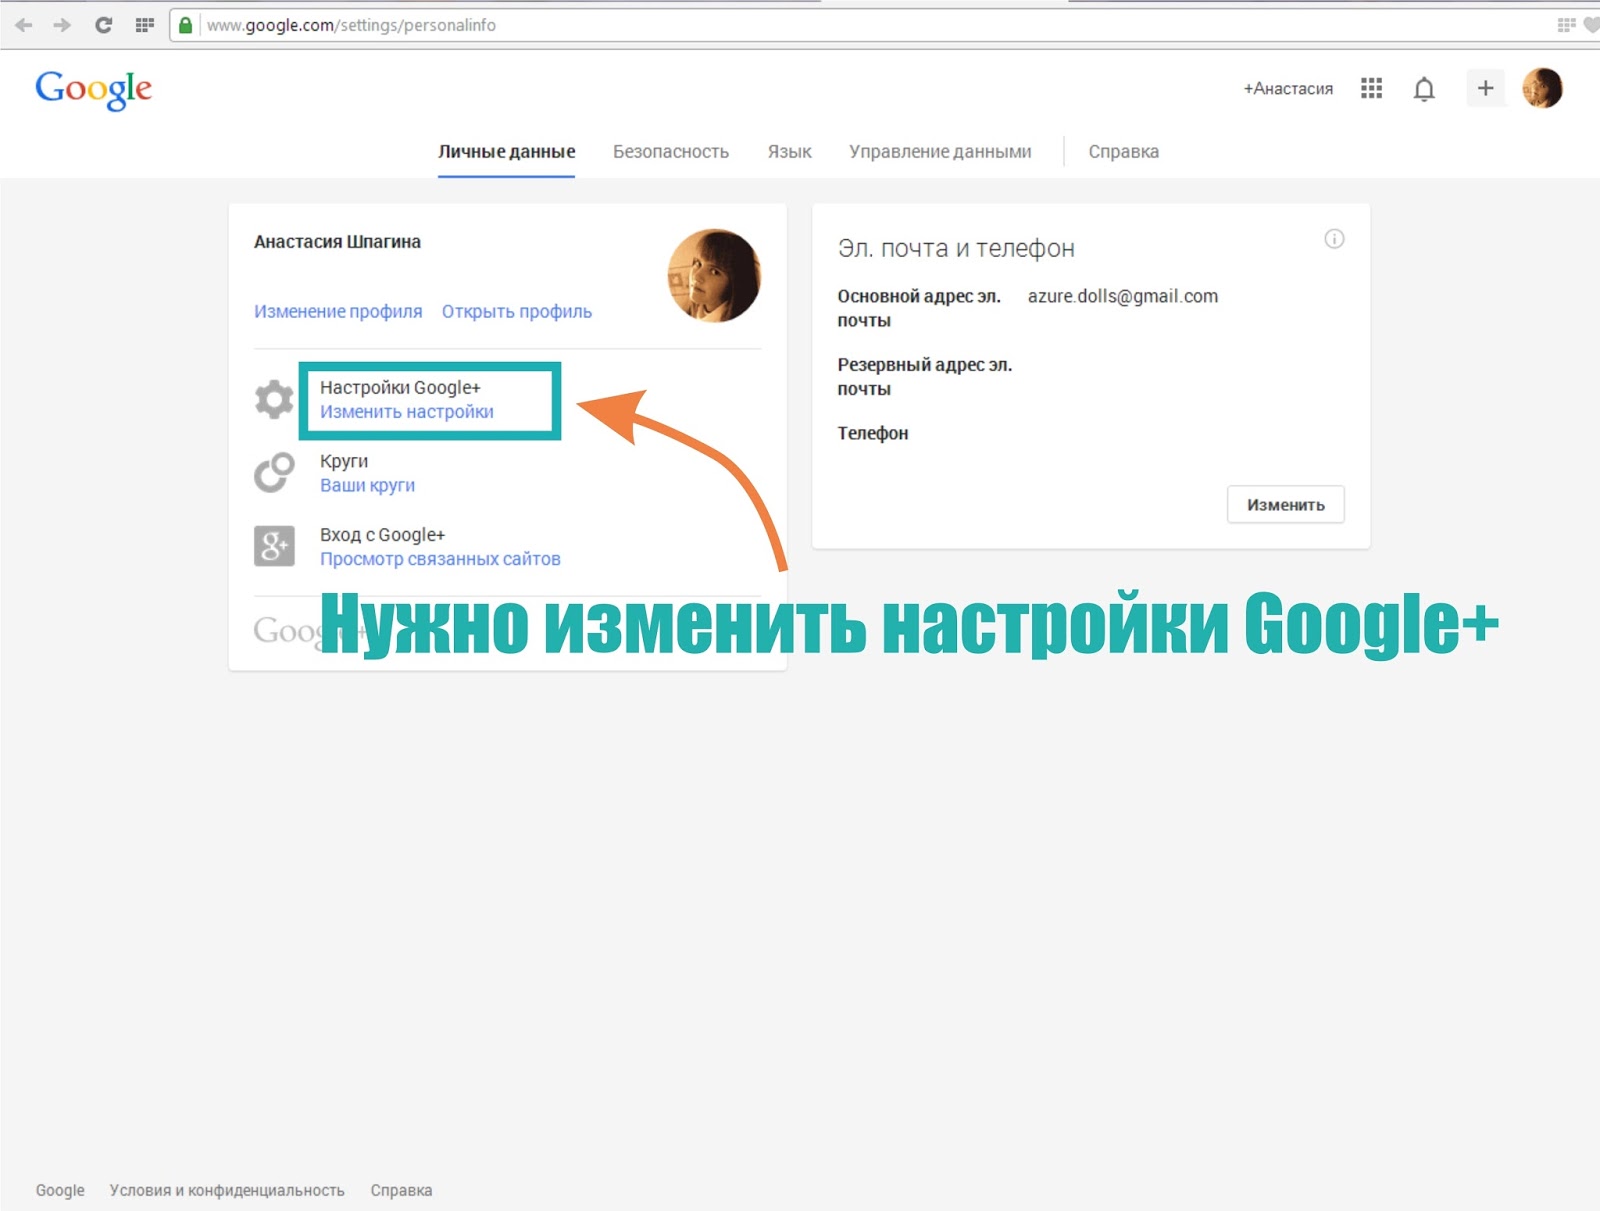Open the +Анастасия profile link

1288,89
